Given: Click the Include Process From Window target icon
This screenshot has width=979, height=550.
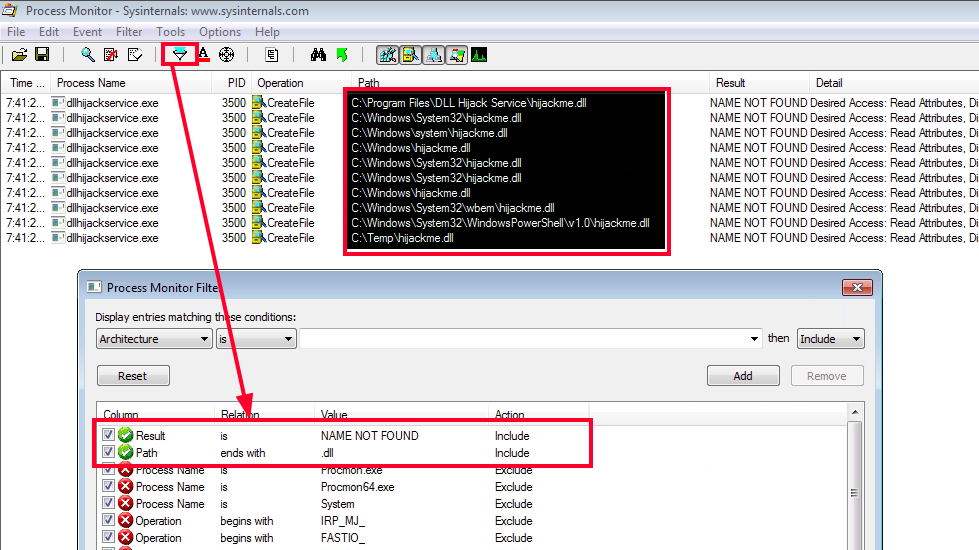Looking at the screenshot, I should (227, 55).
